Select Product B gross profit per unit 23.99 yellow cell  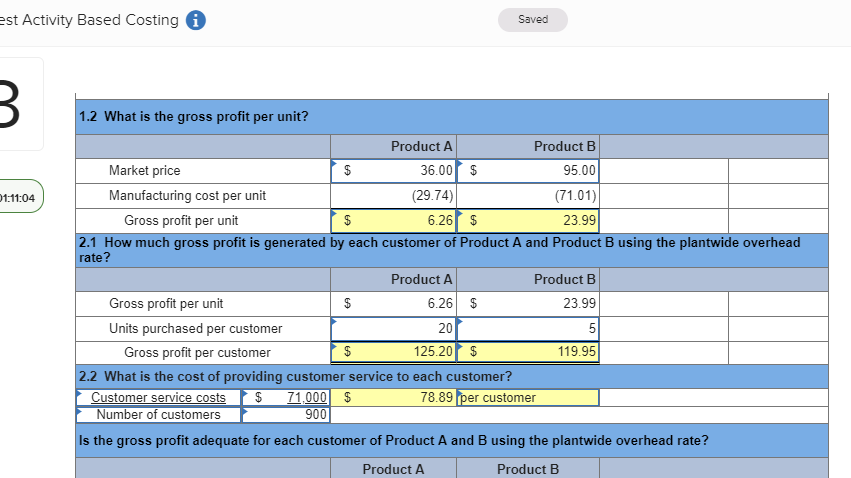point(528,220)
